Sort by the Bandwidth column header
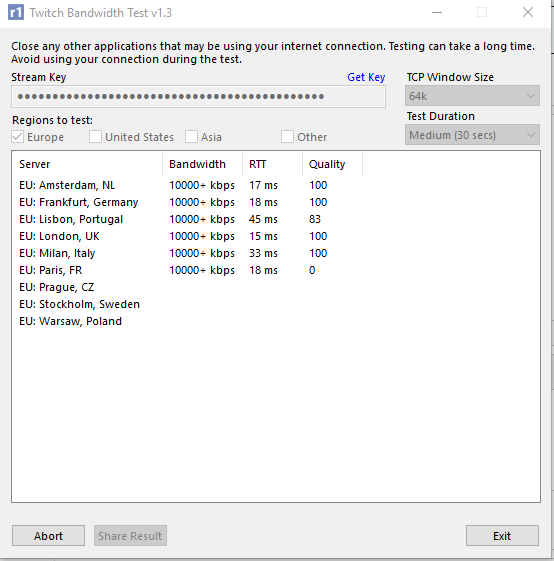This screenshot has width=554, height=561. 203,164
